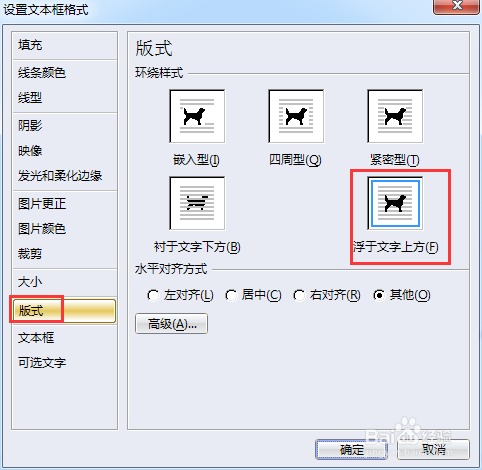Open the 高级 advanced layout options
The width and height of the screenshot is (482, 470).
171,323
